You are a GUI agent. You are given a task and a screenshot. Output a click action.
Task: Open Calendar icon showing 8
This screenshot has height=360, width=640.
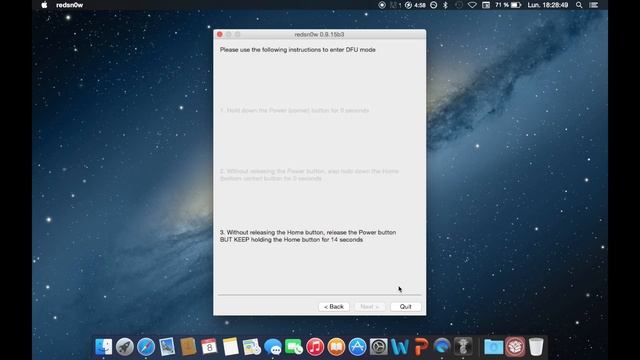(x=209, y=347)
